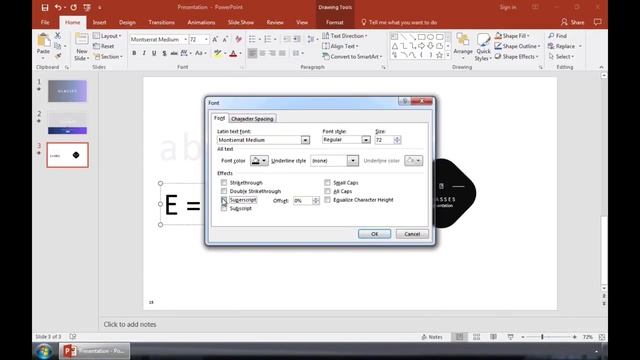
Task: Click the ribbon Font Color icon
Action: click(233, 53)
